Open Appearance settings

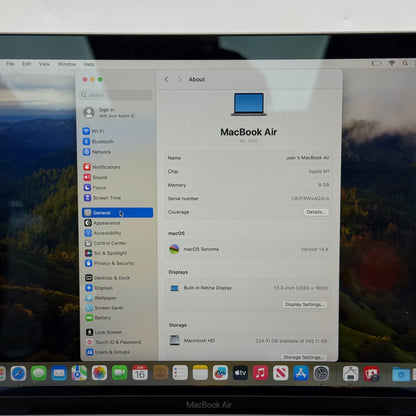pos(102,223)
